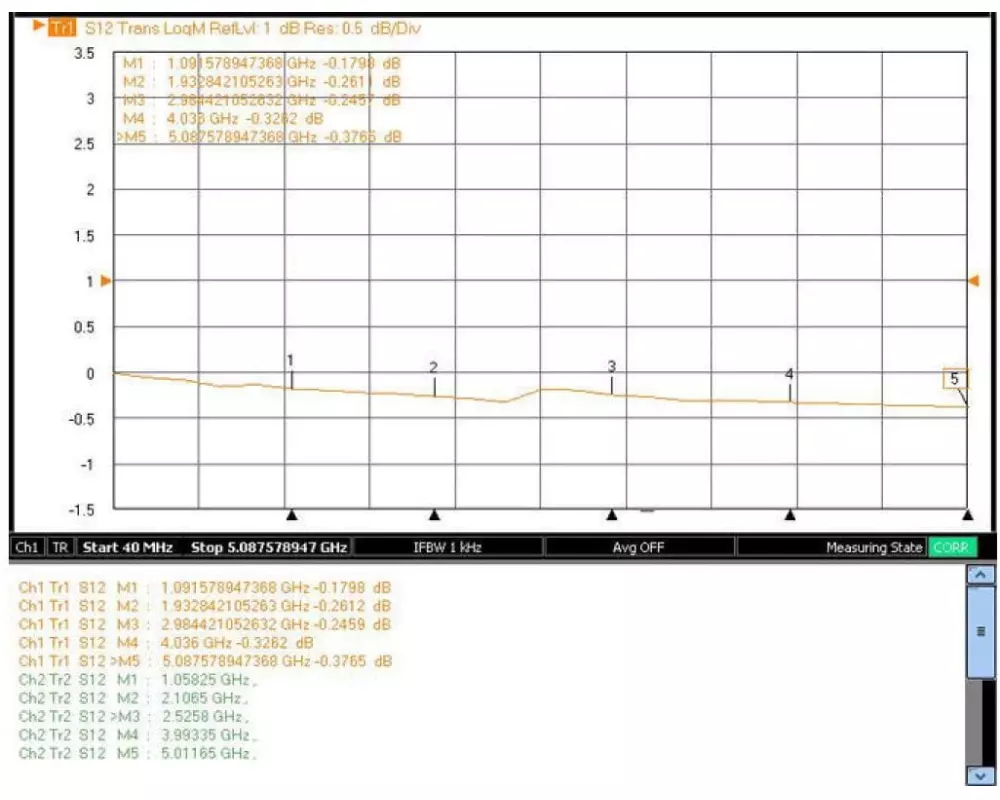Toggle averaging via Avg OFF field

[639, 548]
